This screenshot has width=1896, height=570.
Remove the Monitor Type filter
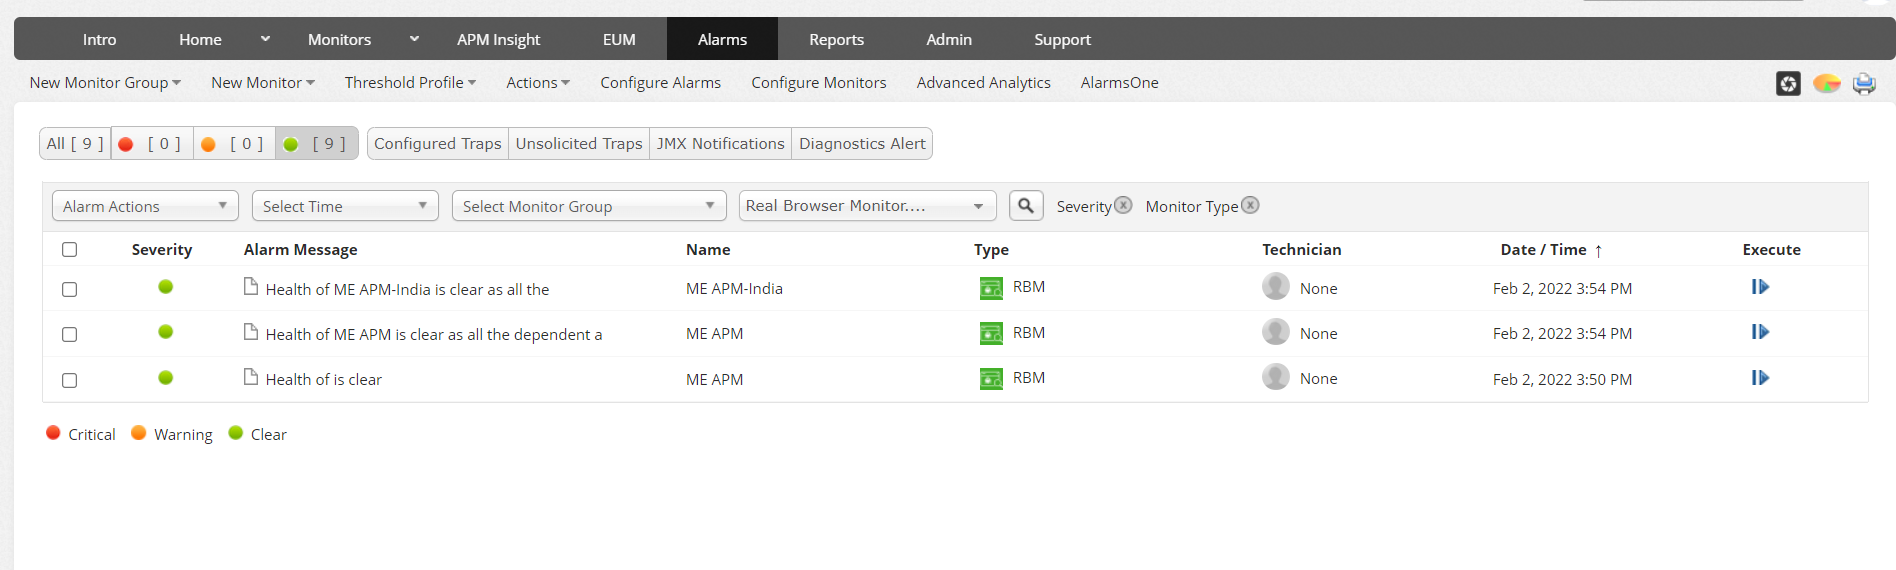coord(1250,205)
